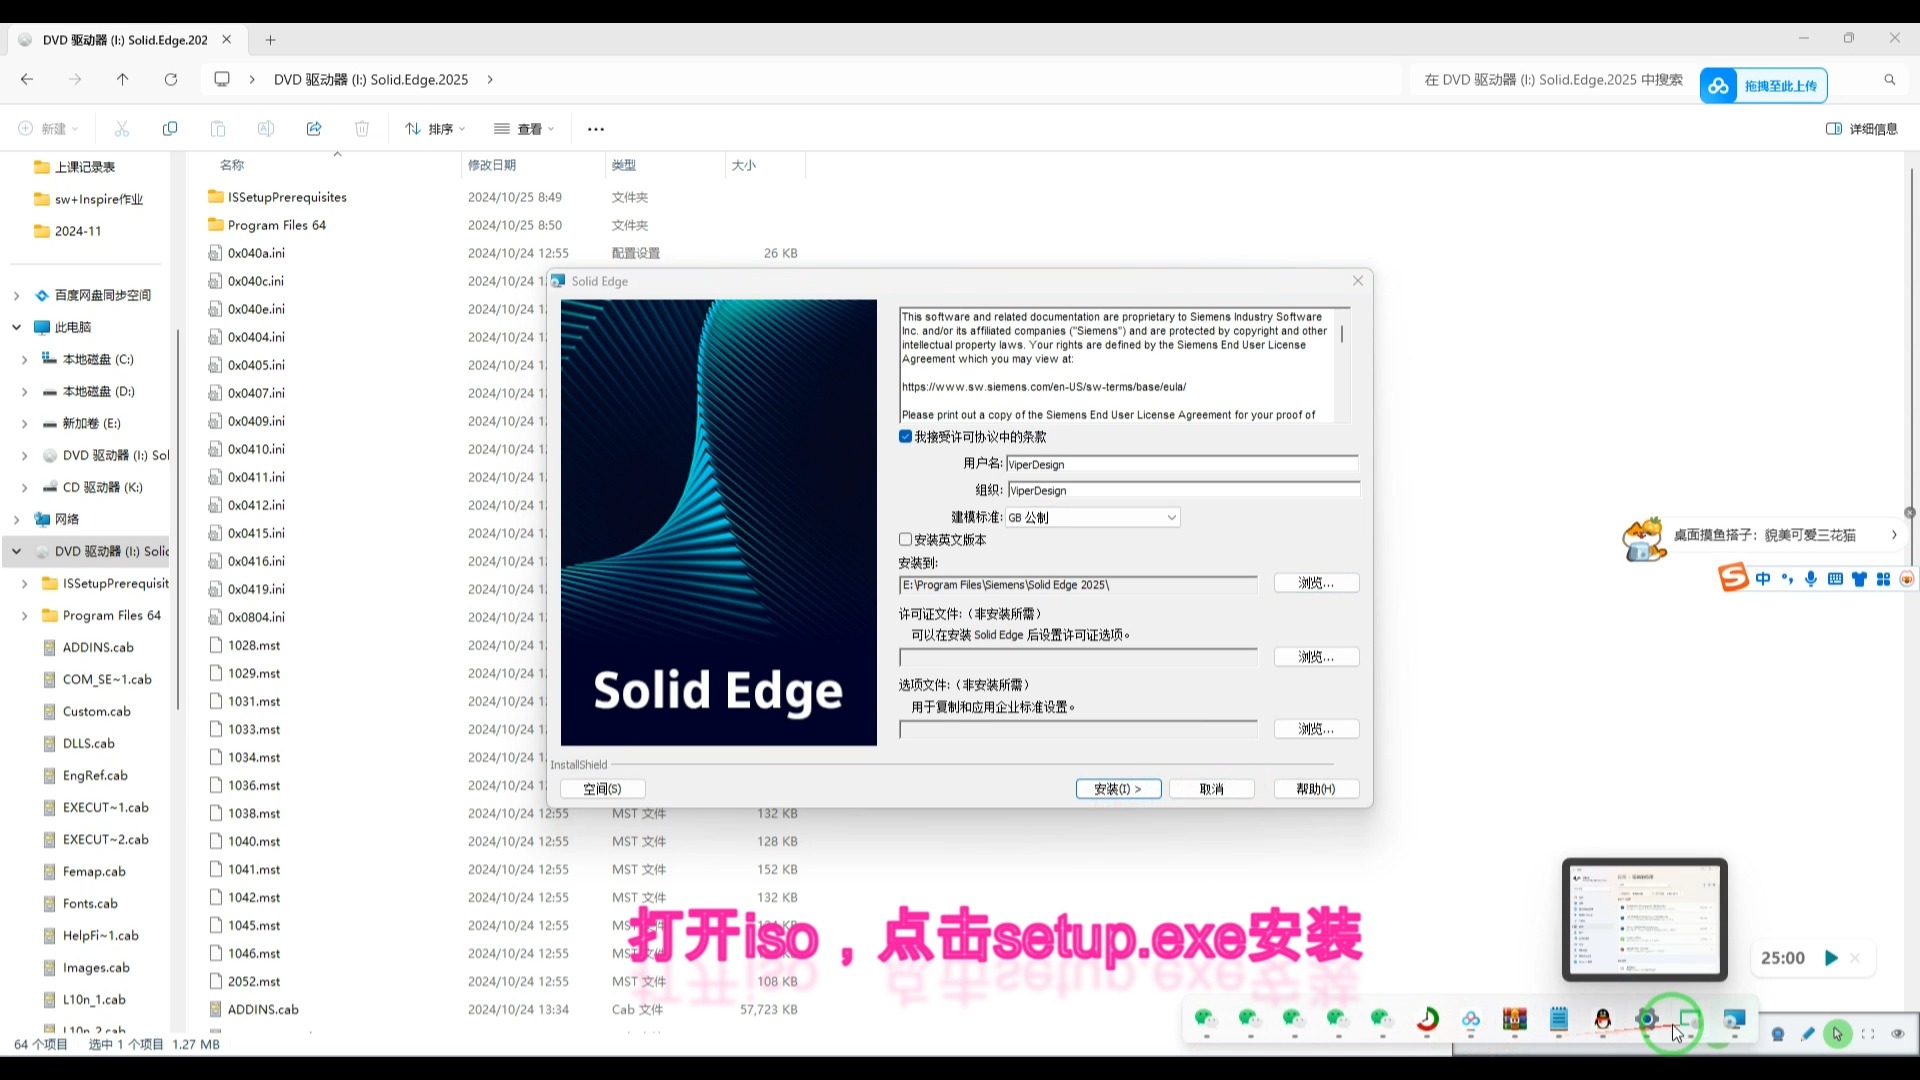Click the Baidu cloud upload icon
Viewport: 1920px width, 1080px height.
click(1719, 86)
